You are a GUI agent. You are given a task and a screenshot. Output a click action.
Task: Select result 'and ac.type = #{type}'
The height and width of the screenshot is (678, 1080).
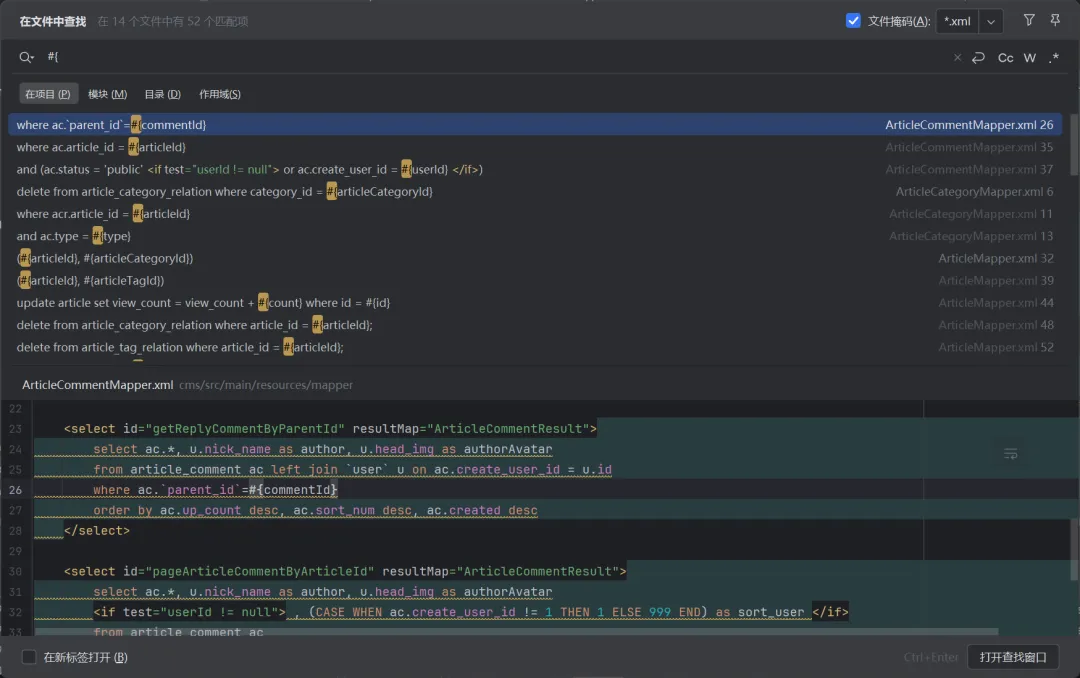click(x=535, y=236)
